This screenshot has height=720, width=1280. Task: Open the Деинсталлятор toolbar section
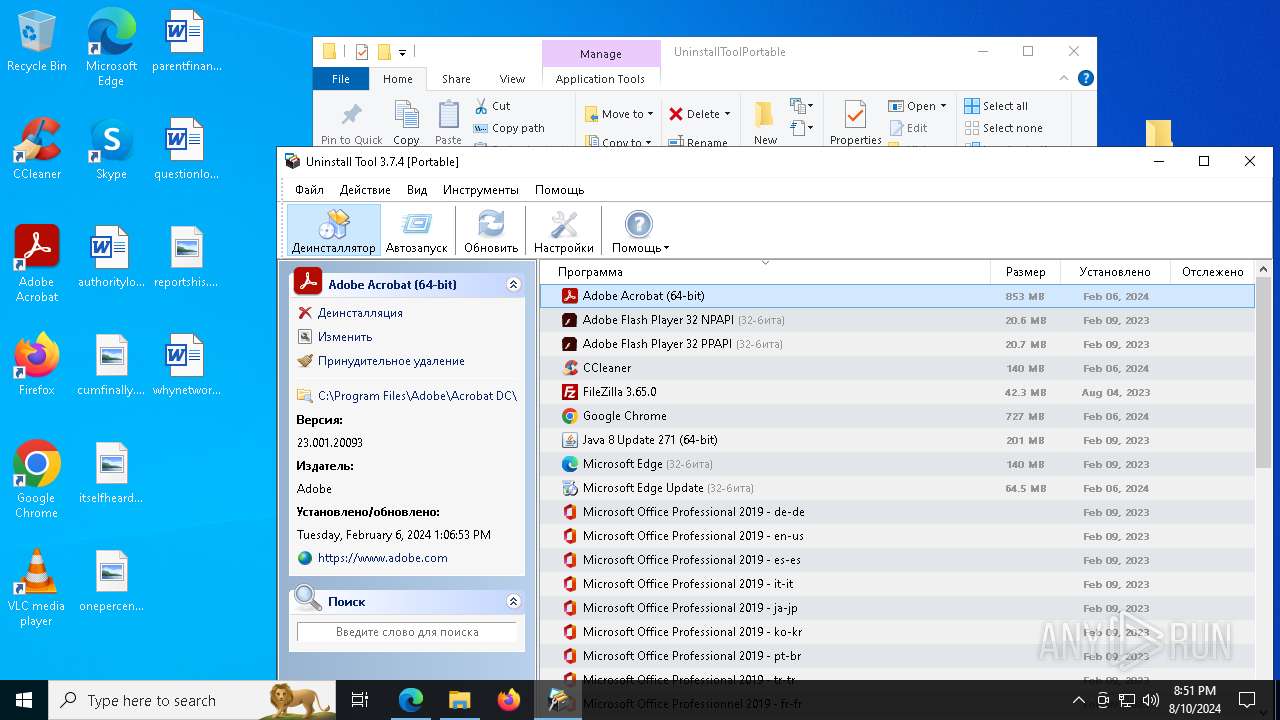coord(334,231)
